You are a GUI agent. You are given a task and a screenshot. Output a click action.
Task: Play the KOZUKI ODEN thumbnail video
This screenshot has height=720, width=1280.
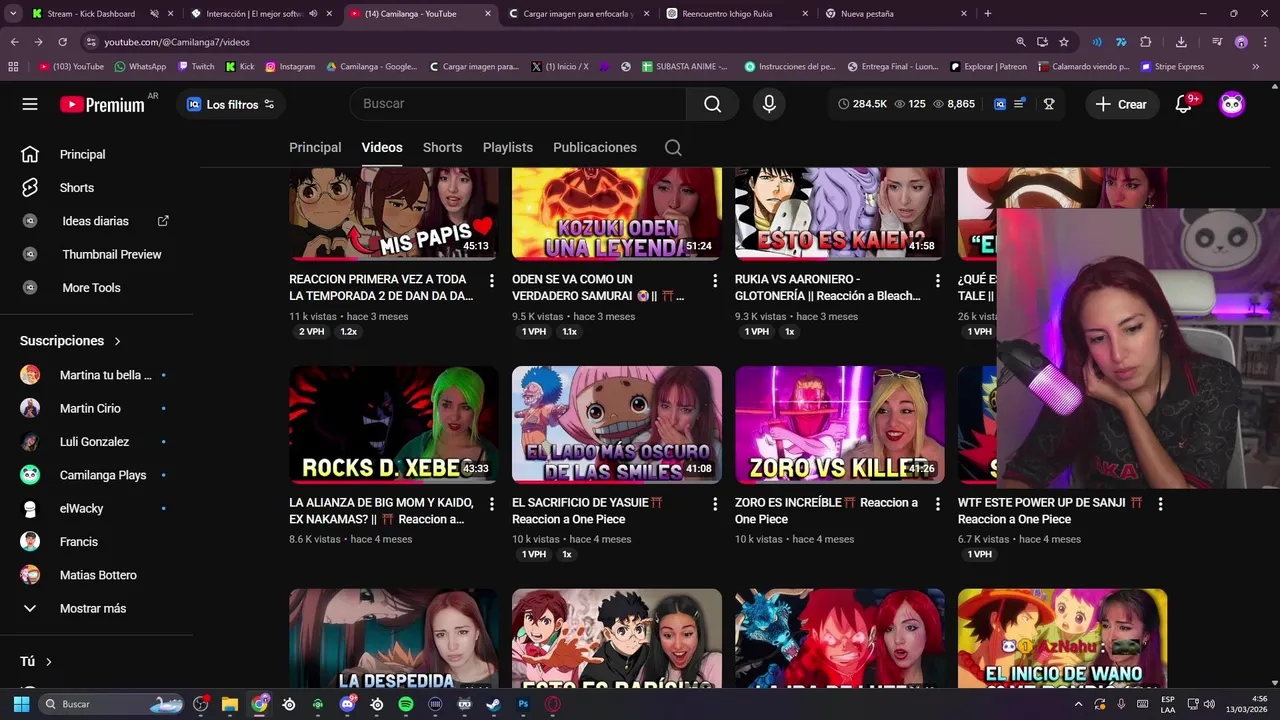click(x=617, y=214)
